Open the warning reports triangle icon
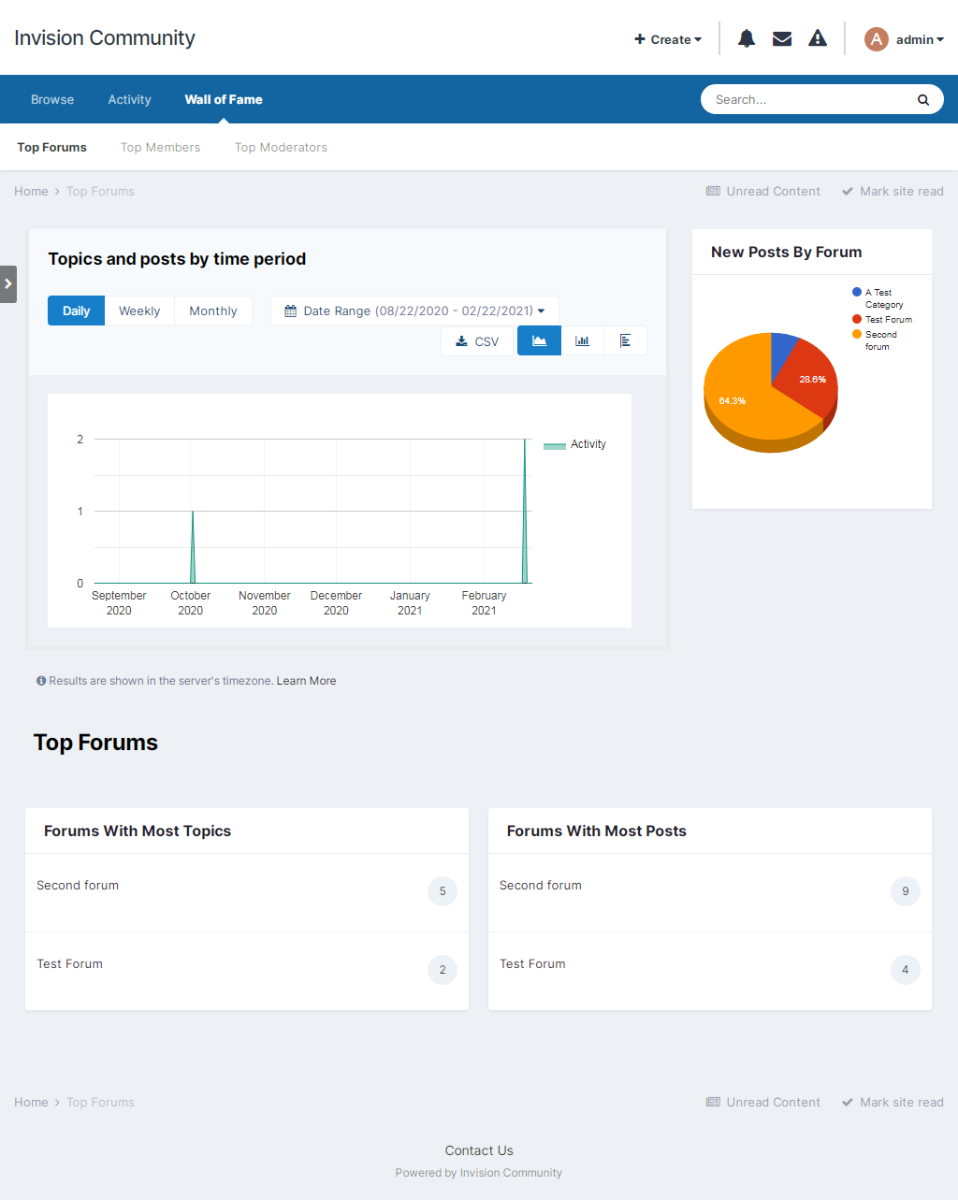958x1200 pixels. tap(818, 39)
